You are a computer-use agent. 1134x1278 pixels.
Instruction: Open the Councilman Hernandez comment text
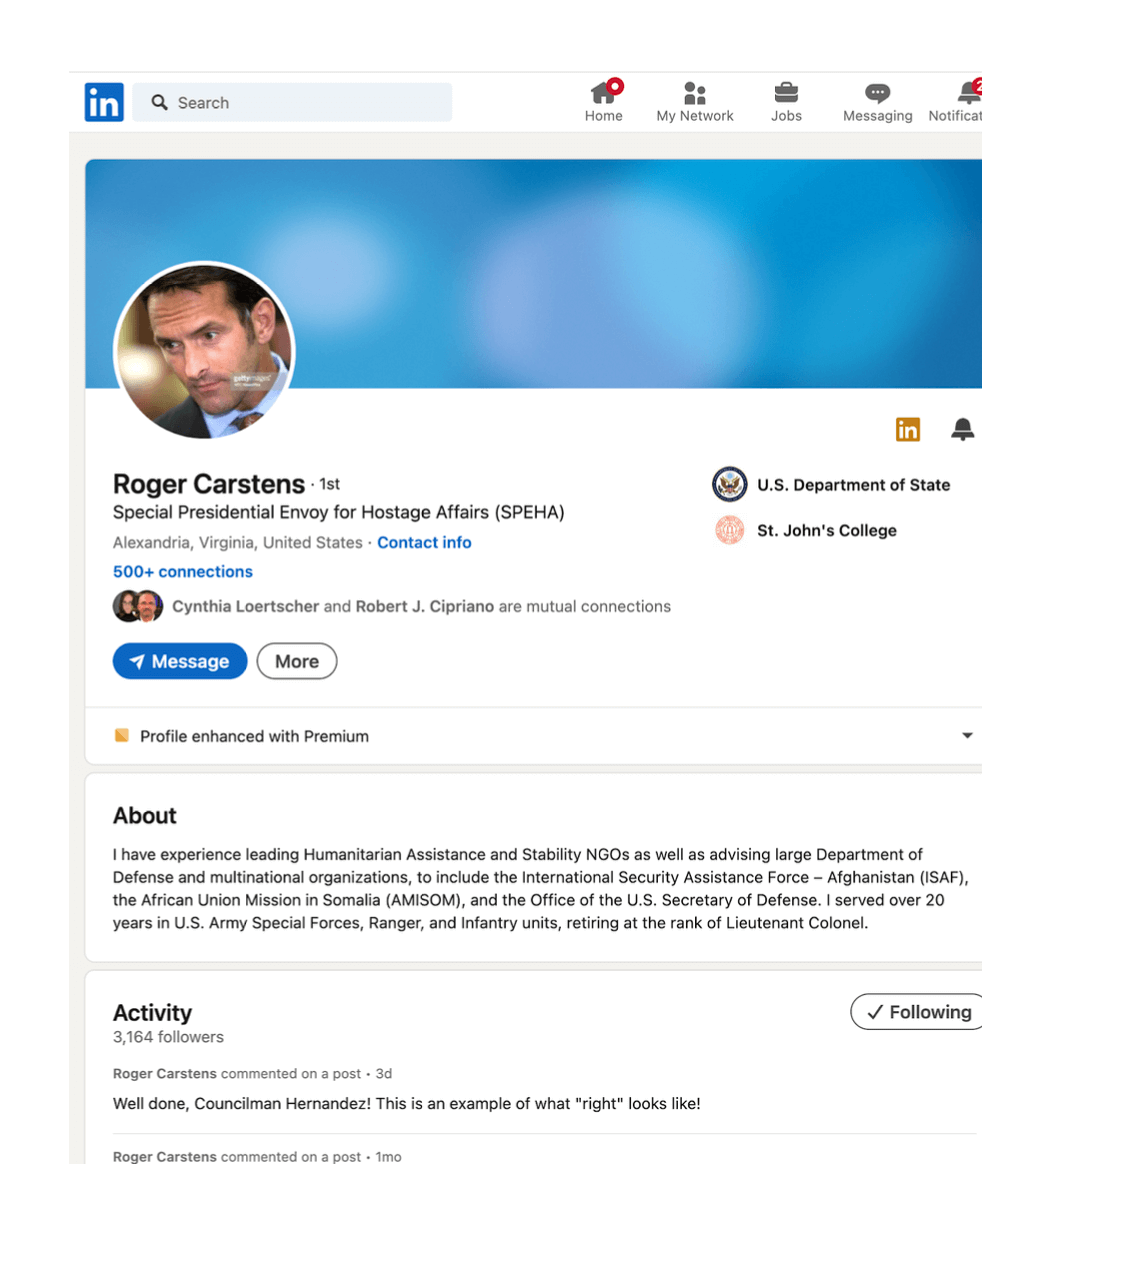407,1104
